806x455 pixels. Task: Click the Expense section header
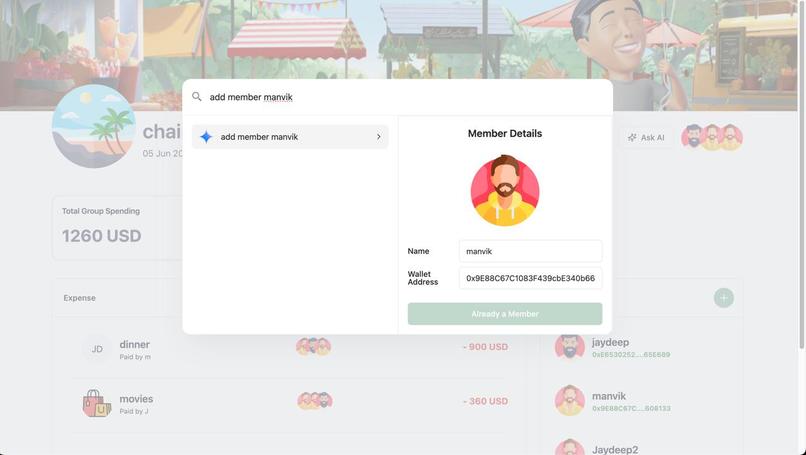[80, 298]
